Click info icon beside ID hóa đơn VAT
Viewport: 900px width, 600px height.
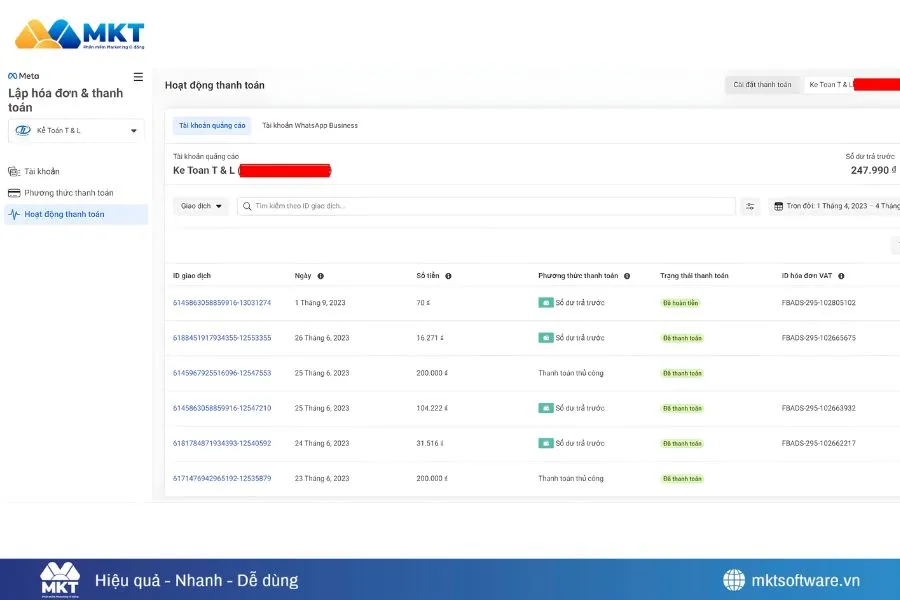[841, 276]
